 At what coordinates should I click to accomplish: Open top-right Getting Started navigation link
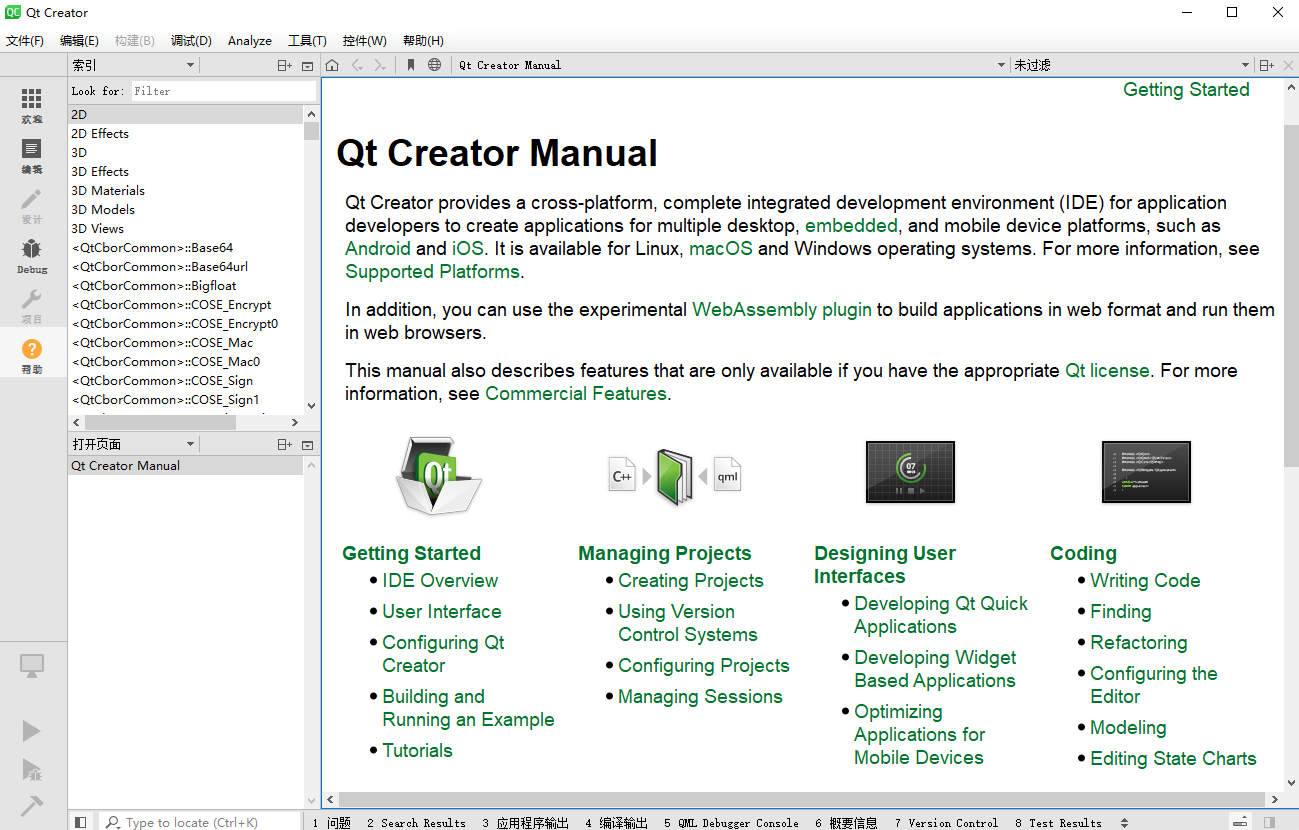pos(1186,90)
